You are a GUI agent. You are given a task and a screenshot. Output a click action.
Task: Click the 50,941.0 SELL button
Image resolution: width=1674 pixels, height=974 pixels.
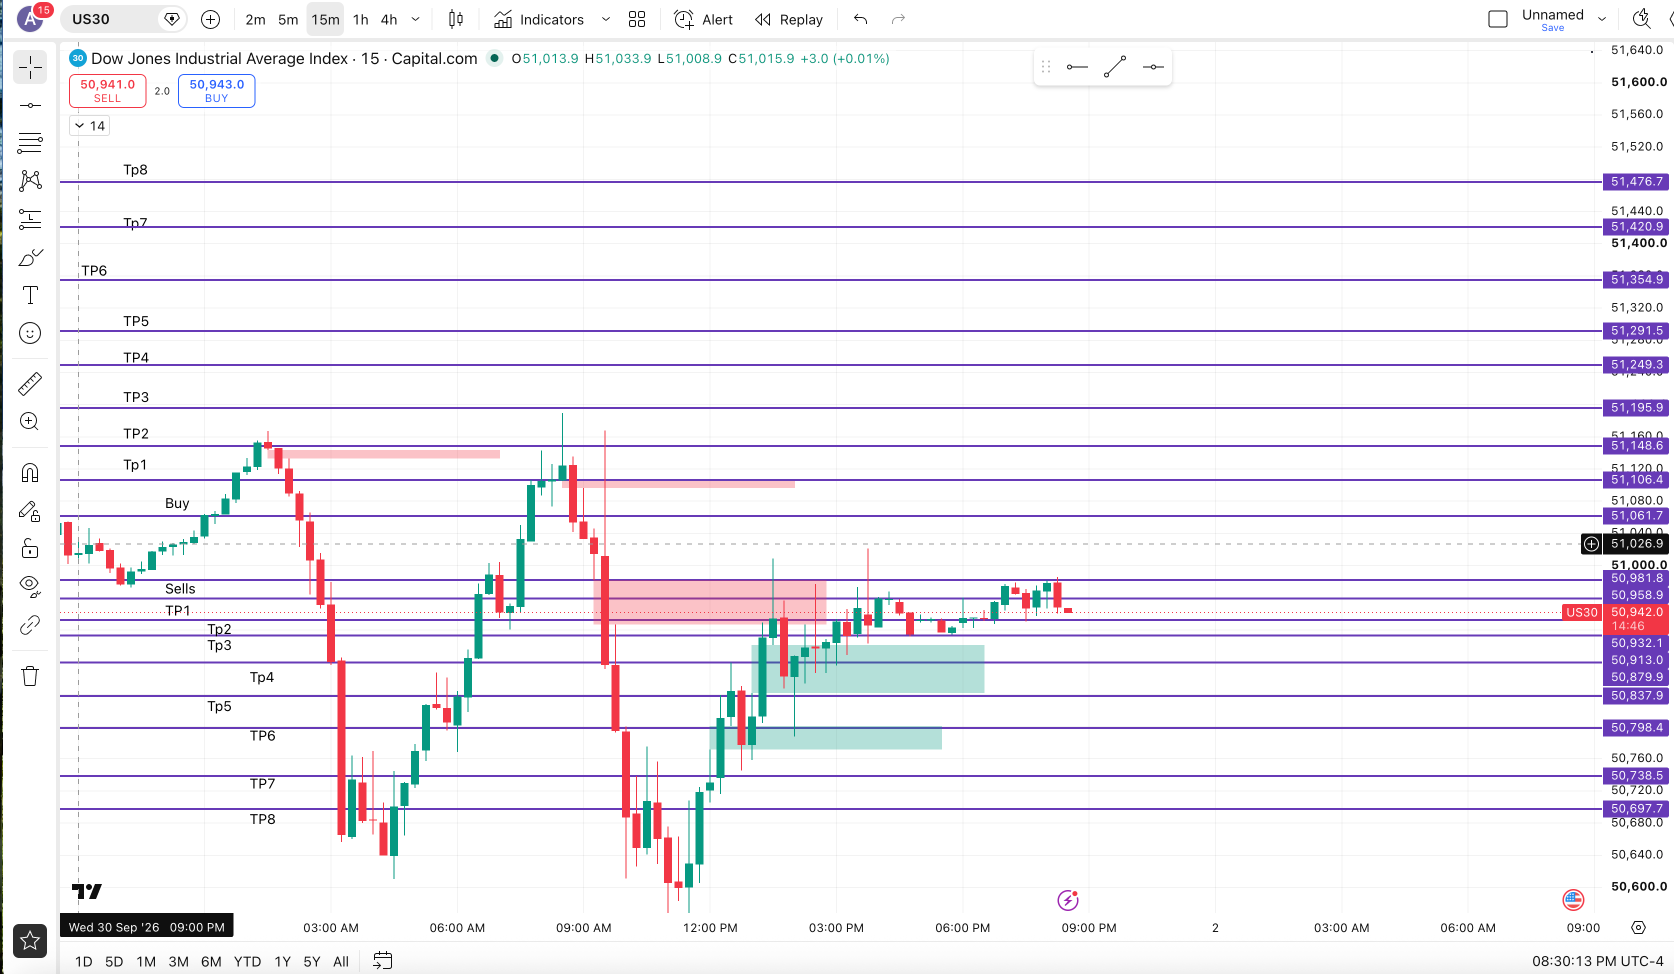pos(107,91)
